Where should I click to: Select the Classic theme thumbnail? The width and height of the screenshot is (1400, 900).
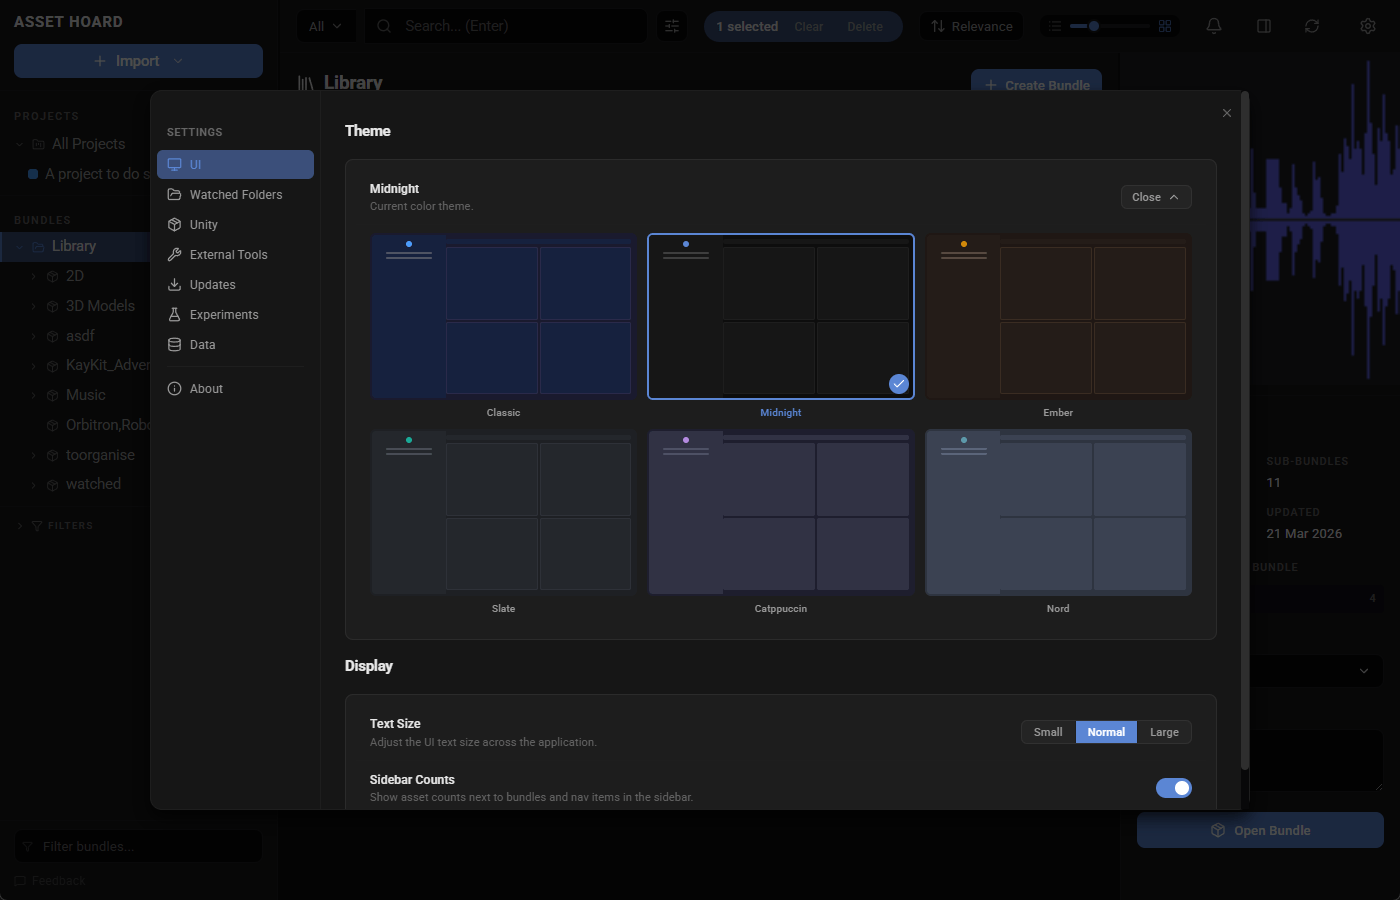click(x=503, y=316)
